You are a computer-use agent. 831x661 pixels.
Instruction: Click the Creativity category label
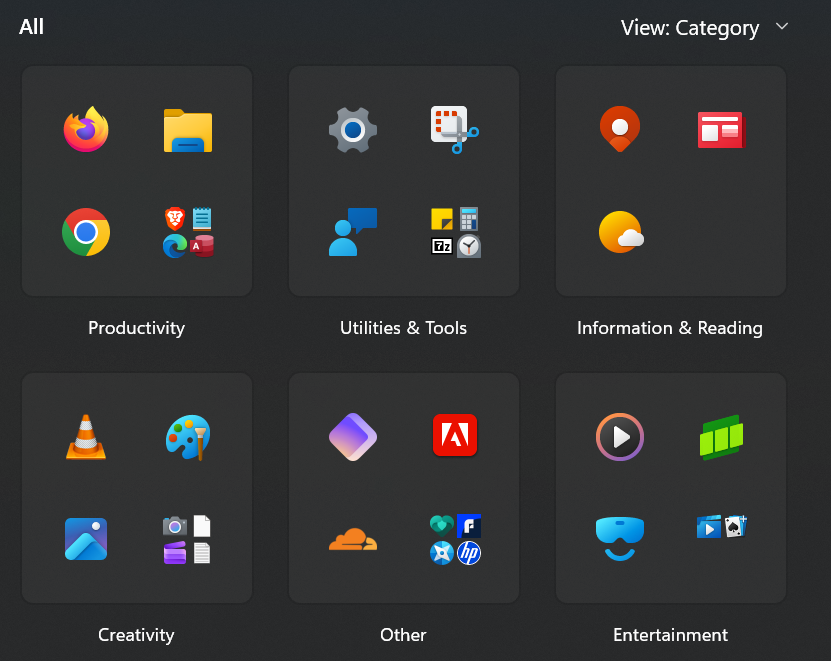coord(136,634)
